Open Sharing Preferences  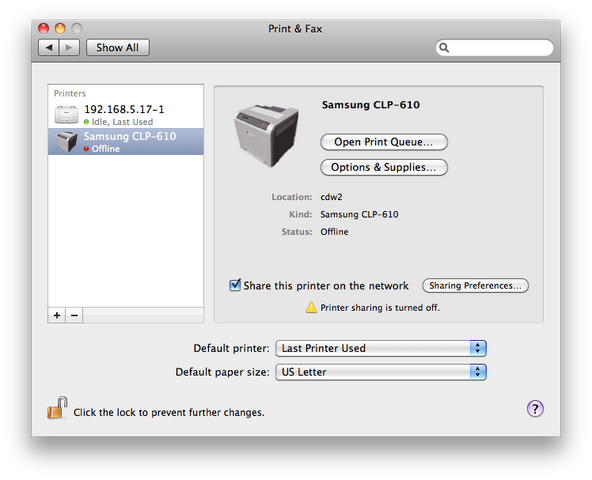[475, 286]
